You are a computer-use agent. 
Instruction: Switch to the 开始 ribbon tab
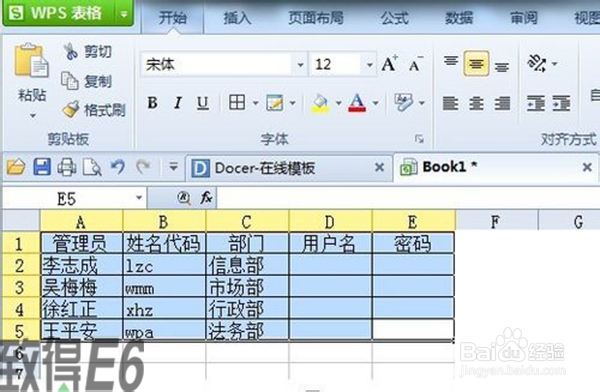pyautogui.click(x=173, y=18)
